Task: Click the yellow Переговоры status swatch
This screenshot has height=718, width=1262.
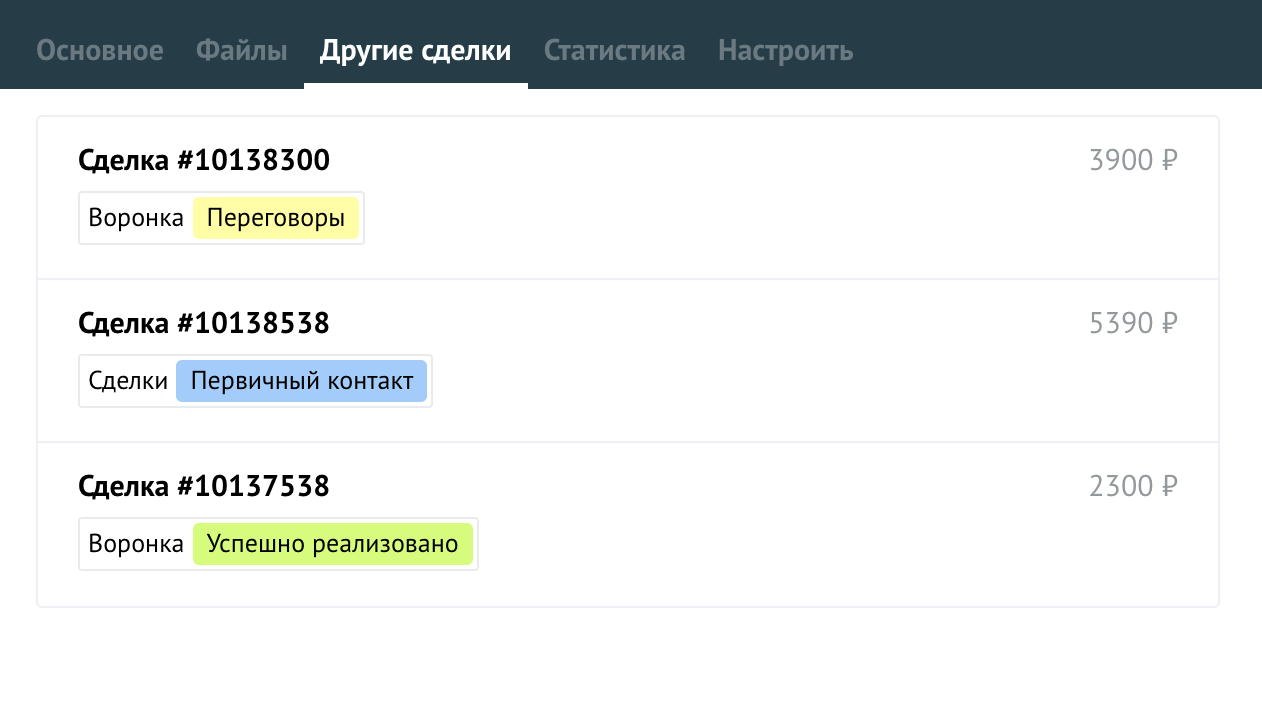Action: [x=277, y=217]
